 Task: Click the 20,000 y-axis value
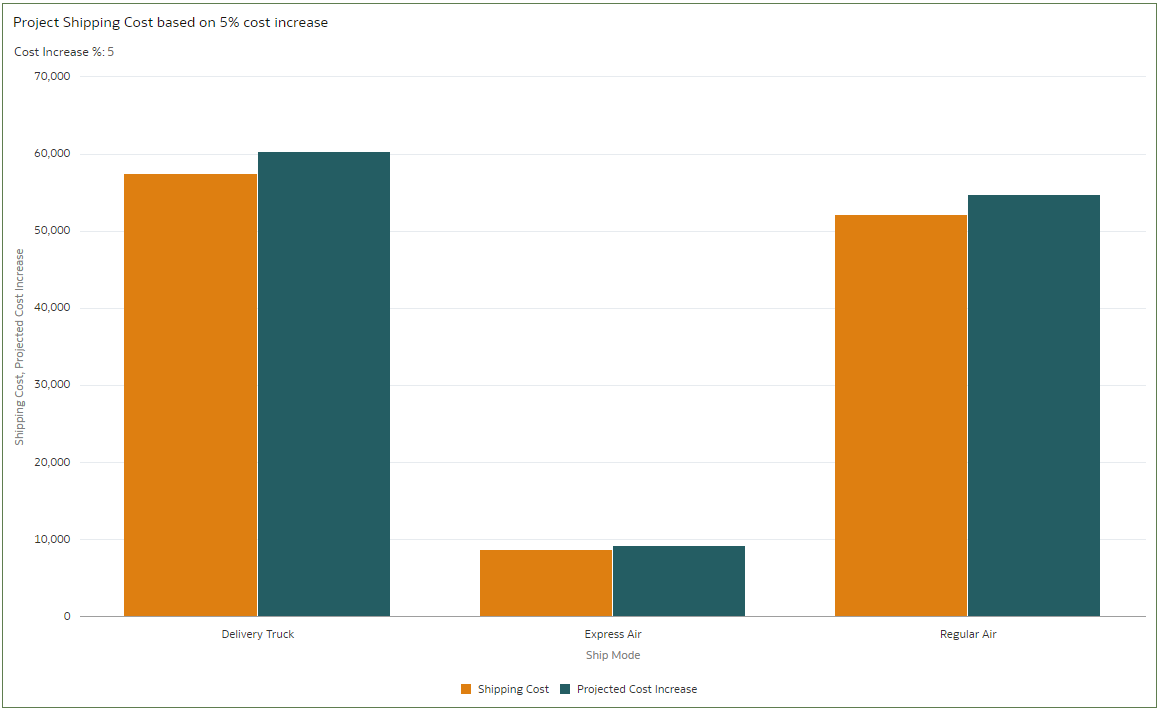(x=52, y=463)
